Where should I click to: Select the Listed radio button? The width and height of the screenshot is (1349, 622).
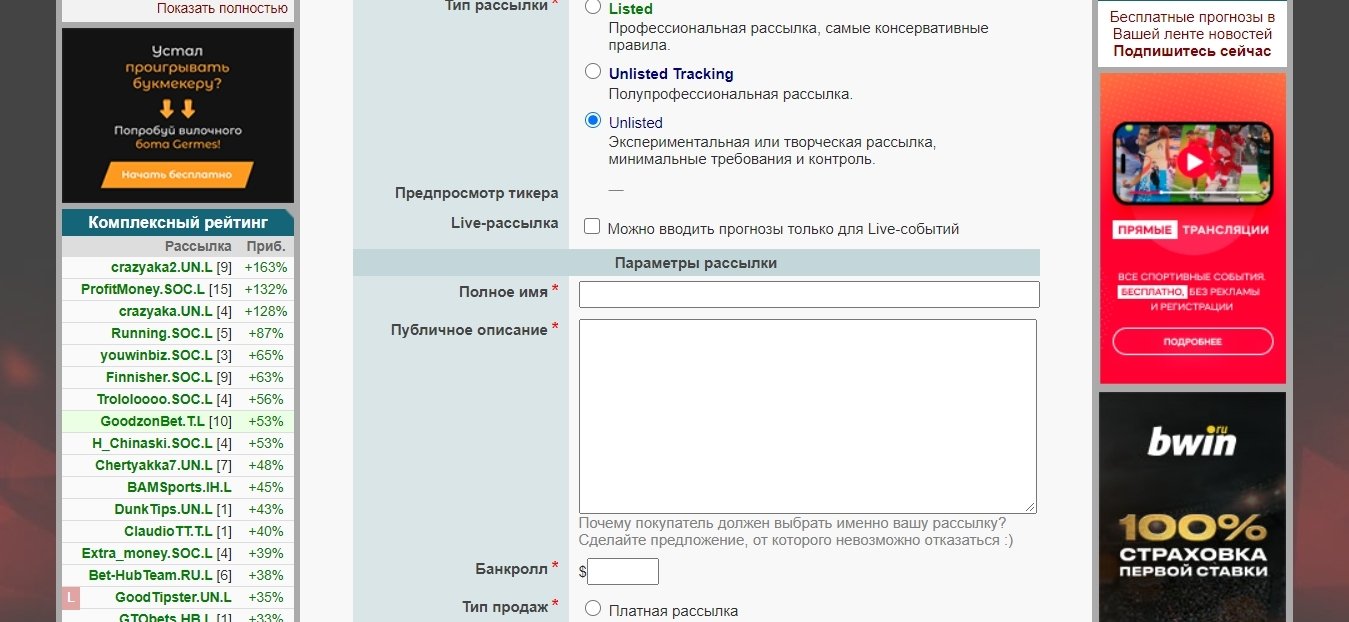click(593, 7)
